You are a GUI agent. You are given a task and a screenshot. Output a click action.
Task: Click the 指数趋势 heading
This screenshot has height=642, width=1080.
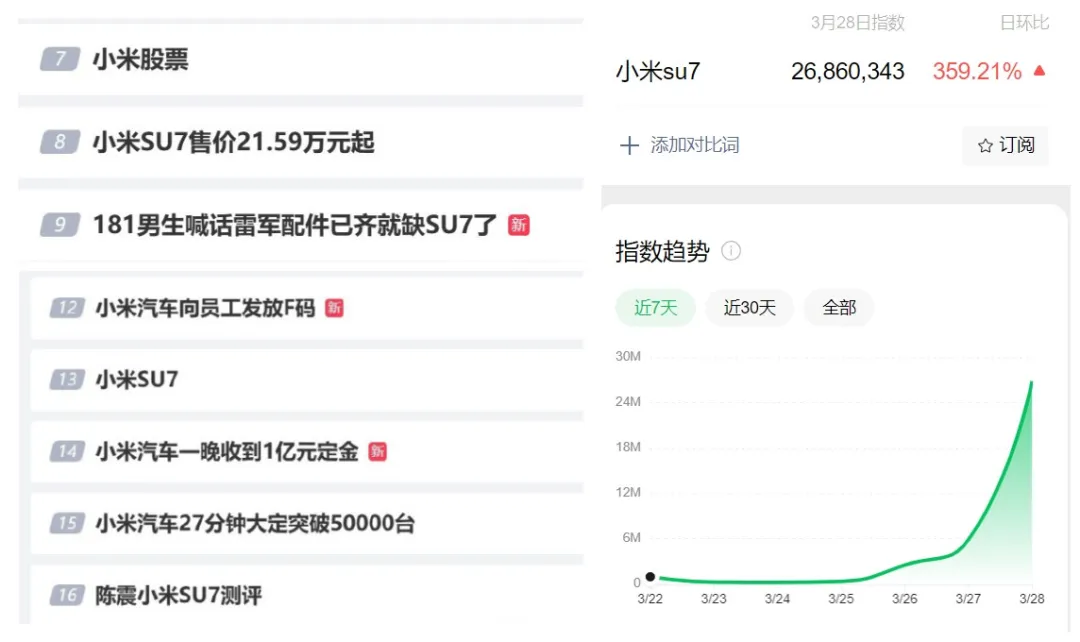coord(662,251)
